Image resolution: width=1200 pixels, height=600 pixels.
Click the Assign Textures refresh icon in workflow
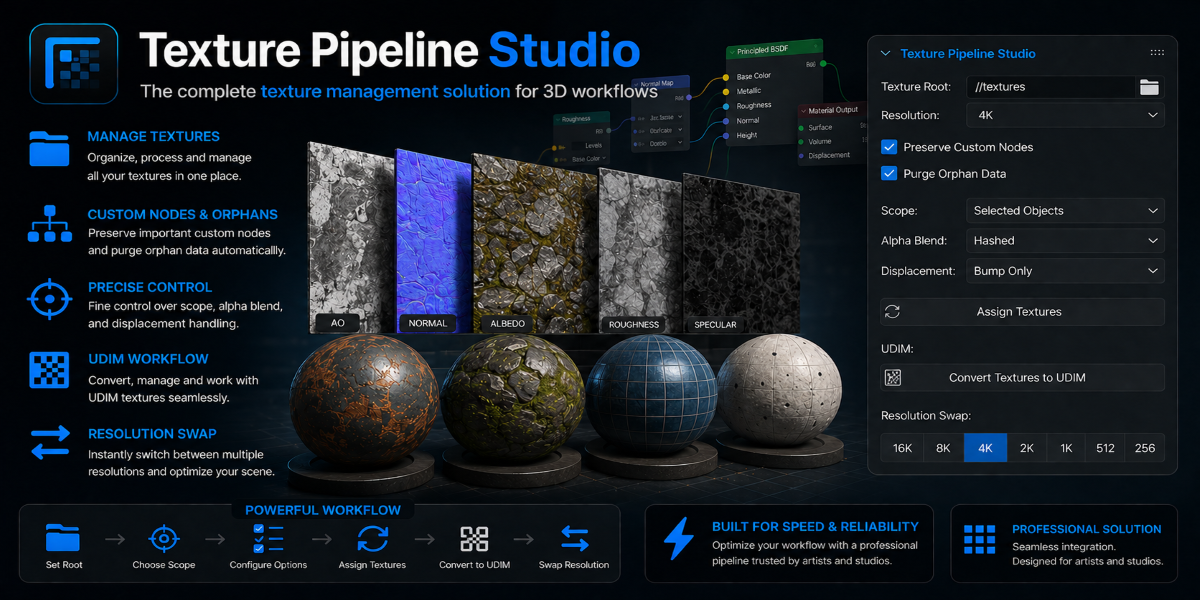click(x=372, y=538)
